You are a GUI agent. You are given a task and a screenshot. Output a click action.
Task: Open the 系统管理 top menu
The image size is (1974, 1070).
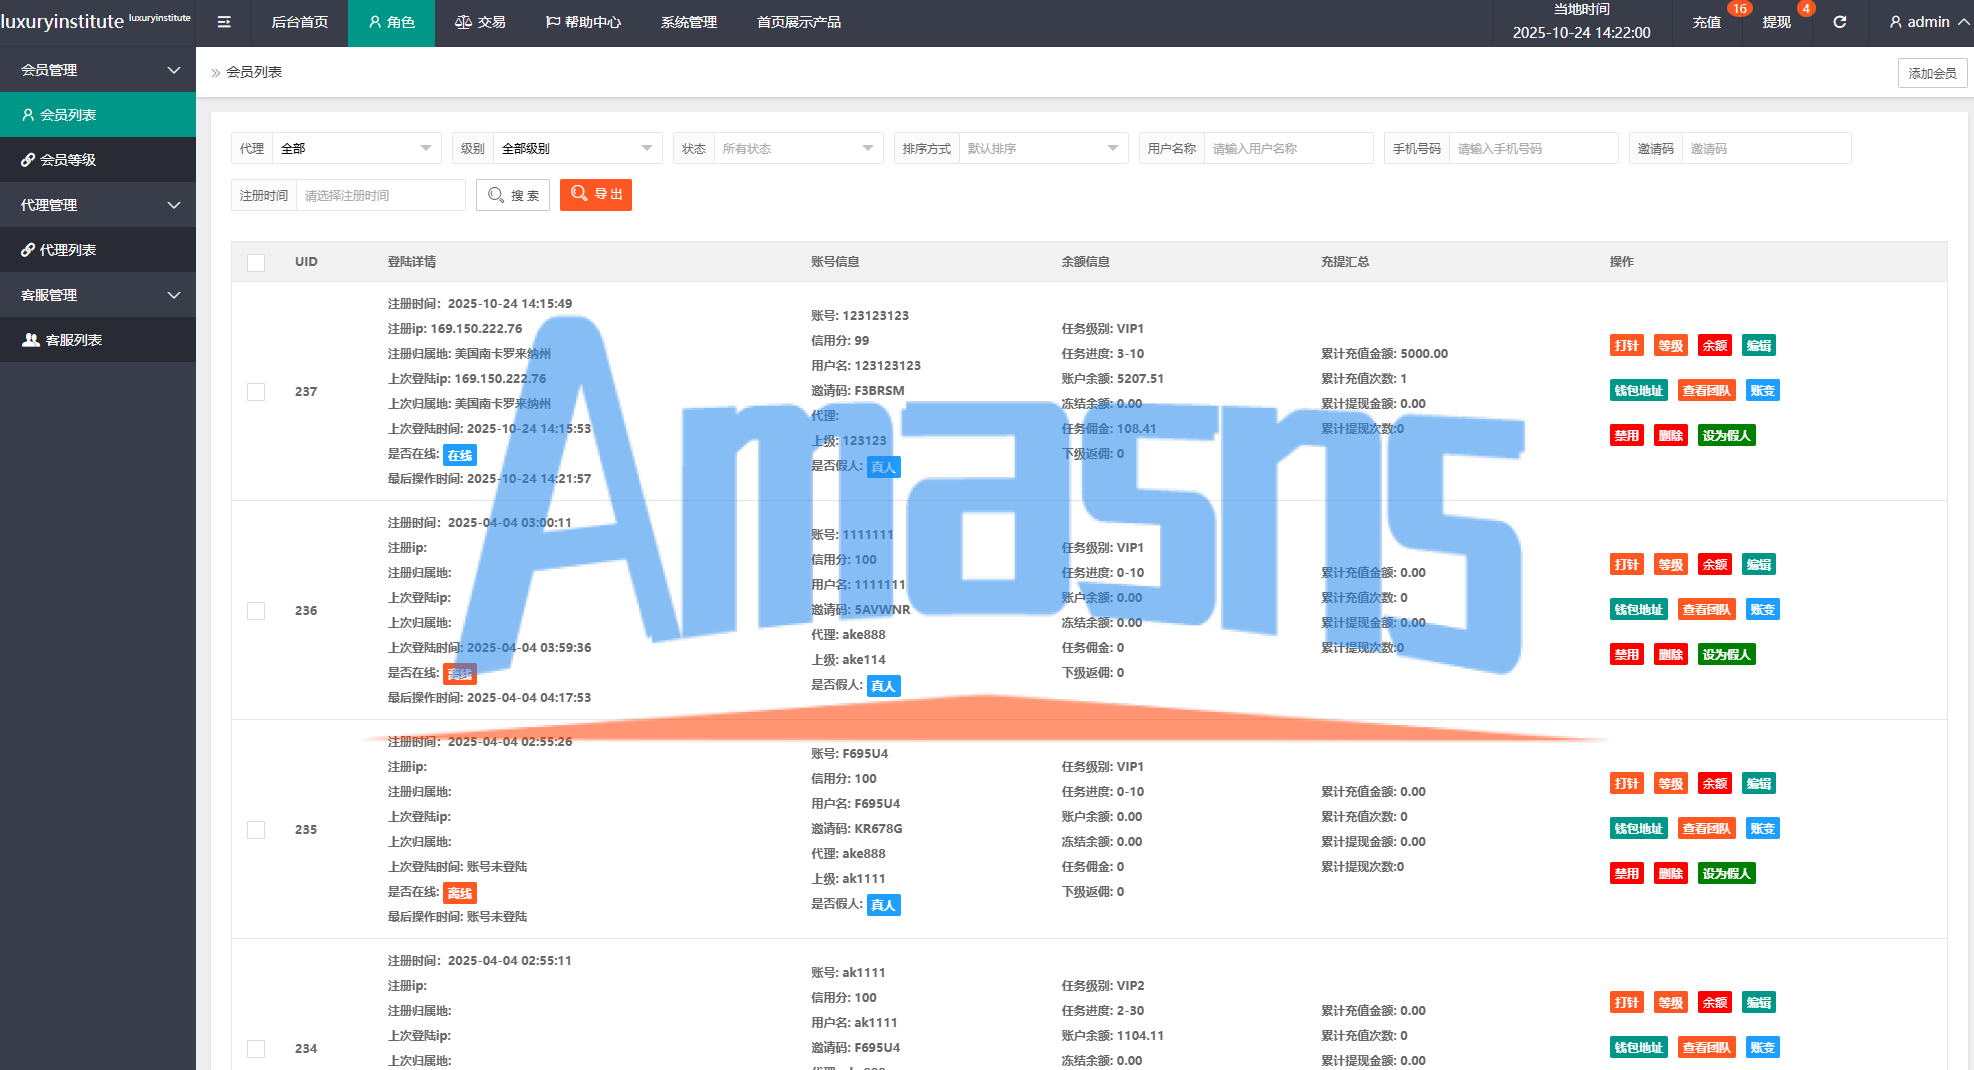(688, 22)
